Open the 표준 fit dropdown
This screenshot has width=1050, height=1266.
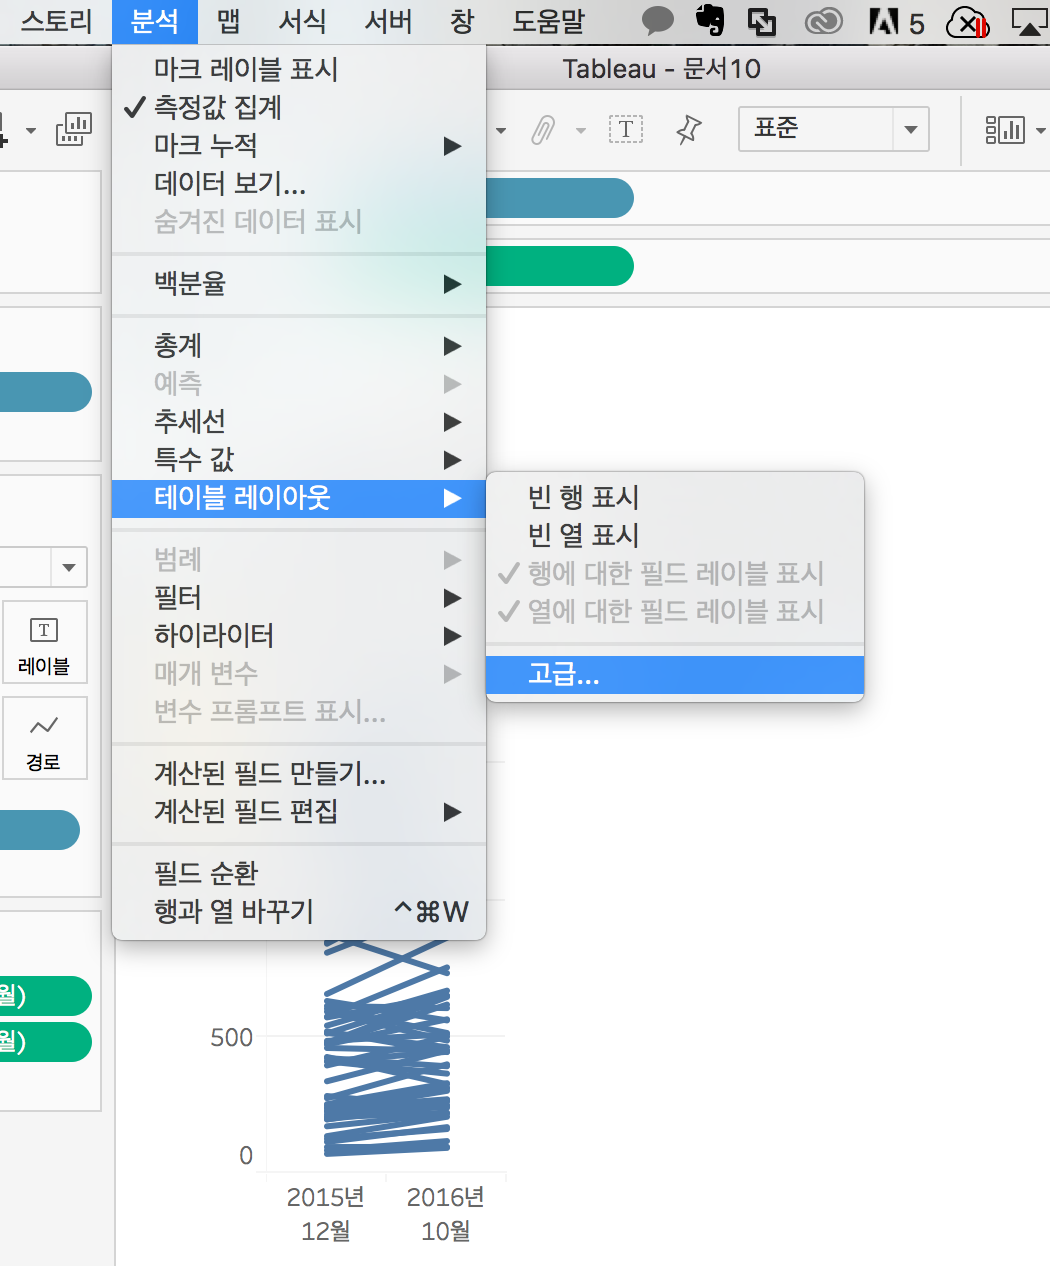(834, 129)
